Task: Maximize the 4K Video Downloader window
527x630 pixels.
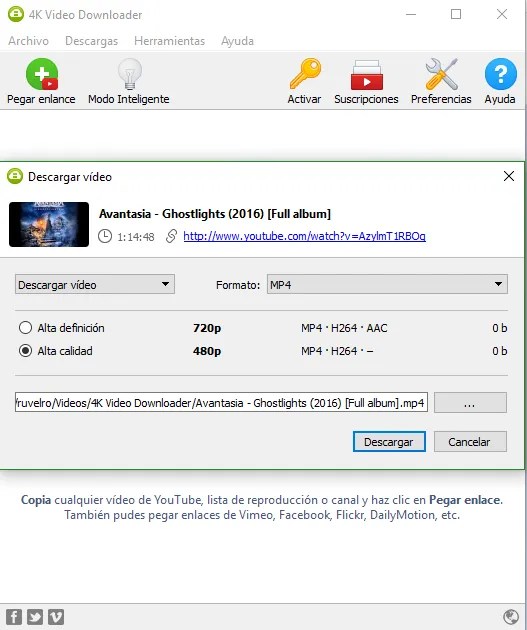Action: (456, 14)
